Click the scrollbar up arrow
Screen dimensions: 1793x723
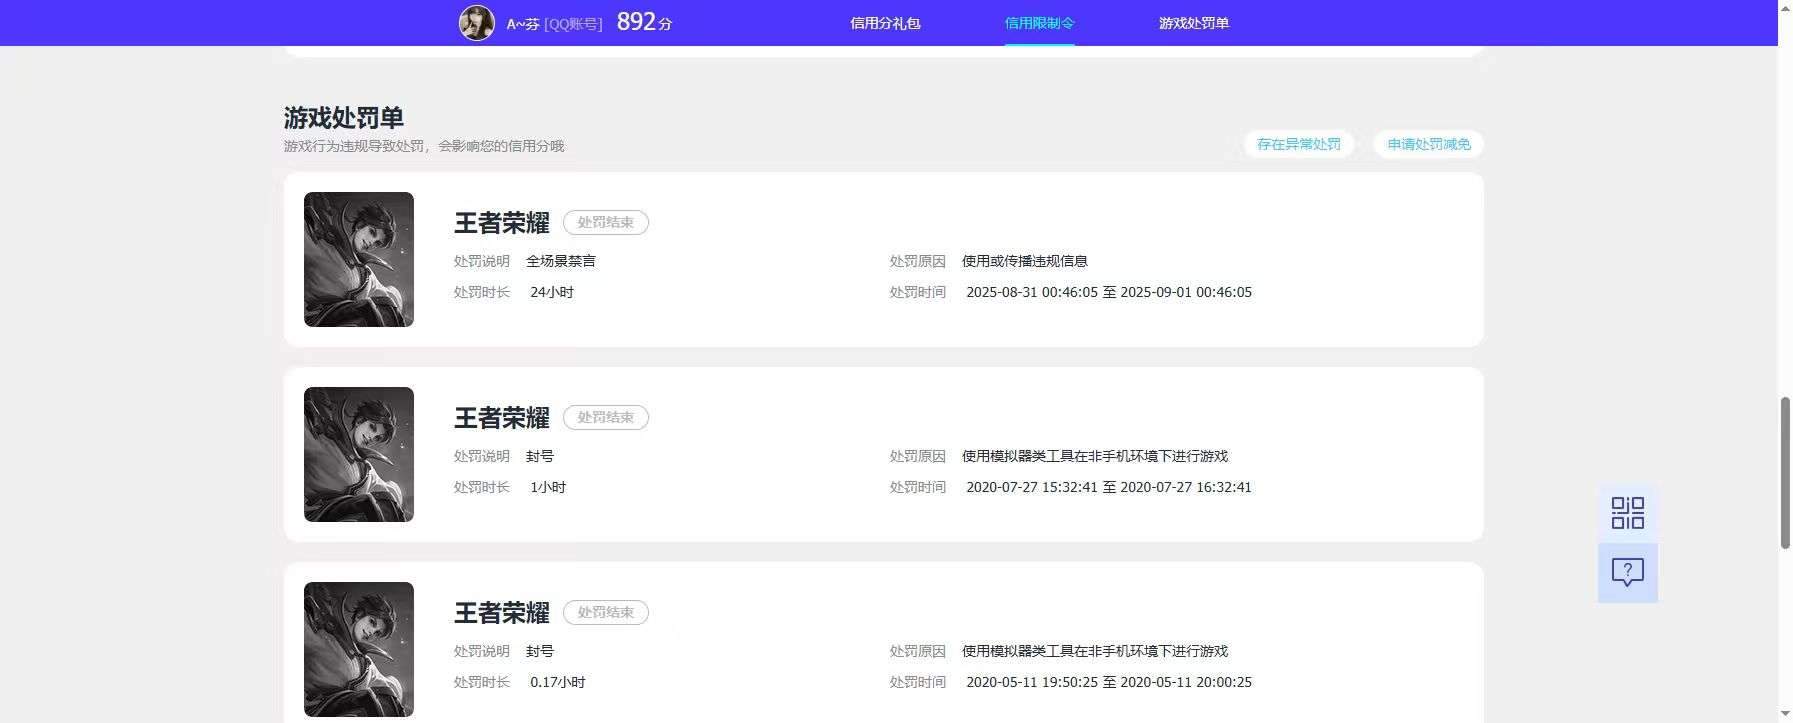click(x=1785, y=7)
